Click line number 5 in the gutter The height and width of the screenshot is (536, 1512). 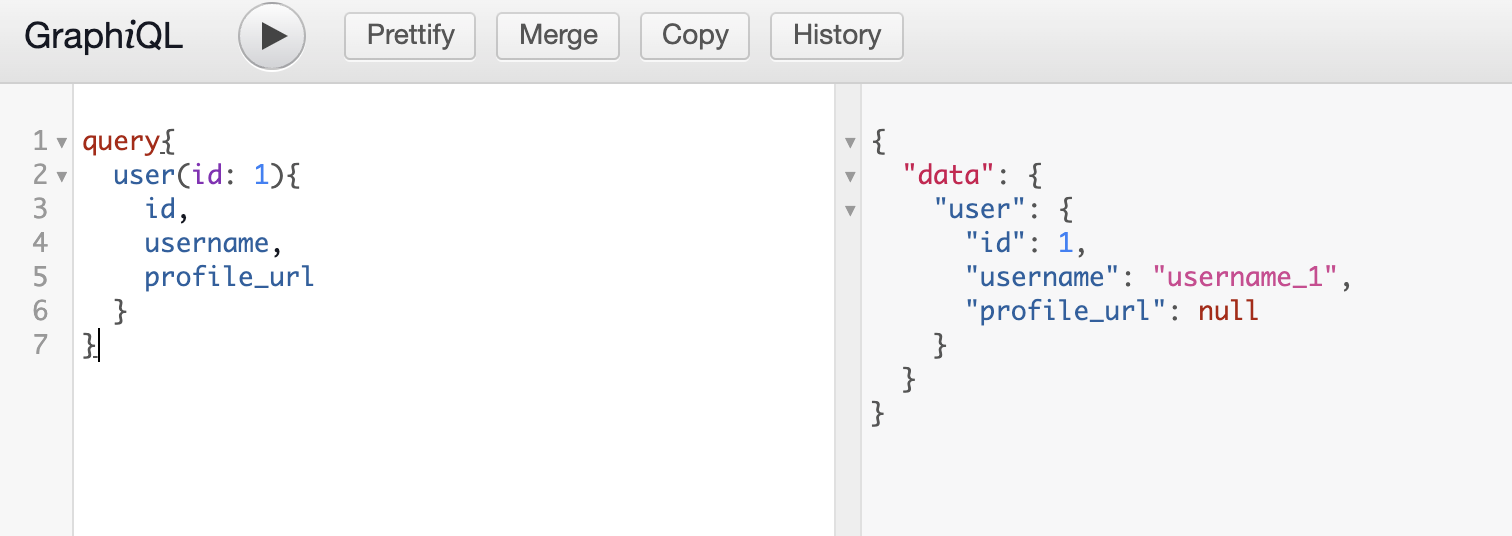tap(40, 277)
